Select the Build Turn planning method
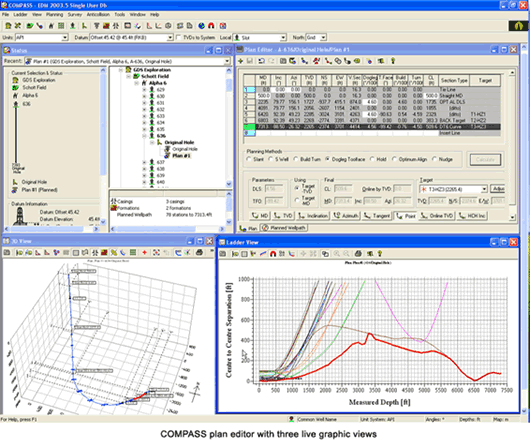 (296, 159)
